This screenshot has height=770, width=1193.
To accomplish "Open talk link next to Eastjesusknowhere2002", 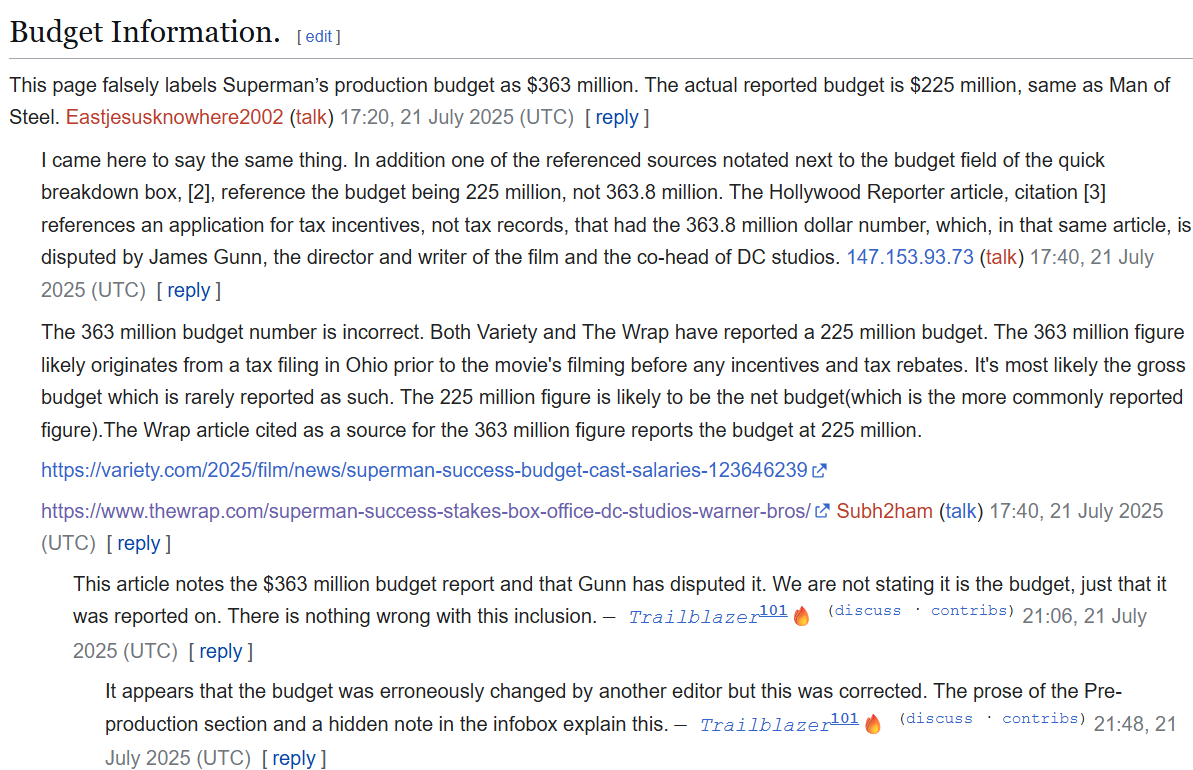I will click(310, 117).
